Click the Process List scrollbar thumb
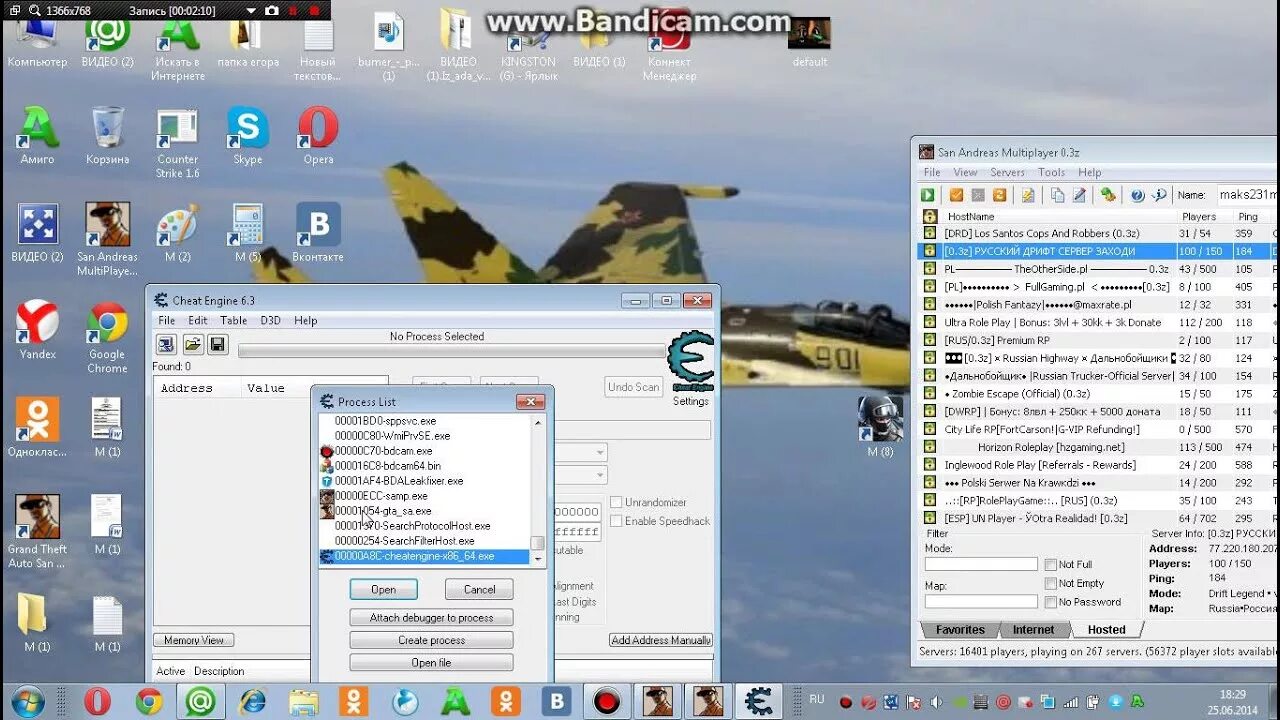This screenshot has width=1280, height=720. coord(538,543)
